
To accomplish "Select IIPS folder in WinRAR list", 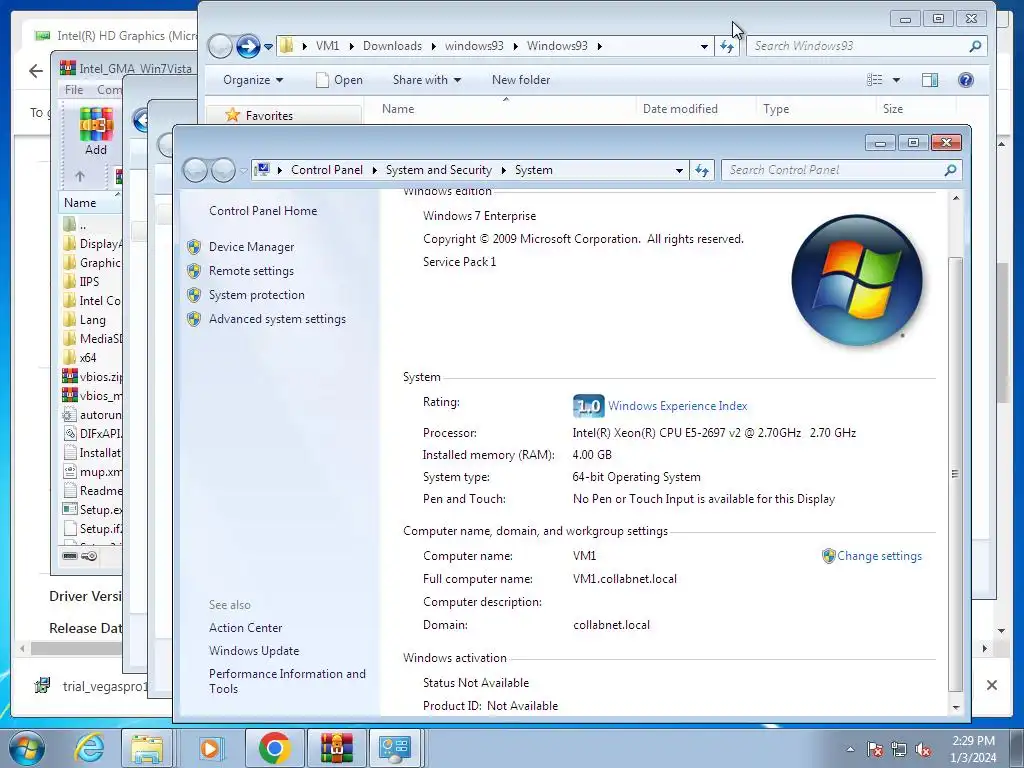I will tap(89, 282).
